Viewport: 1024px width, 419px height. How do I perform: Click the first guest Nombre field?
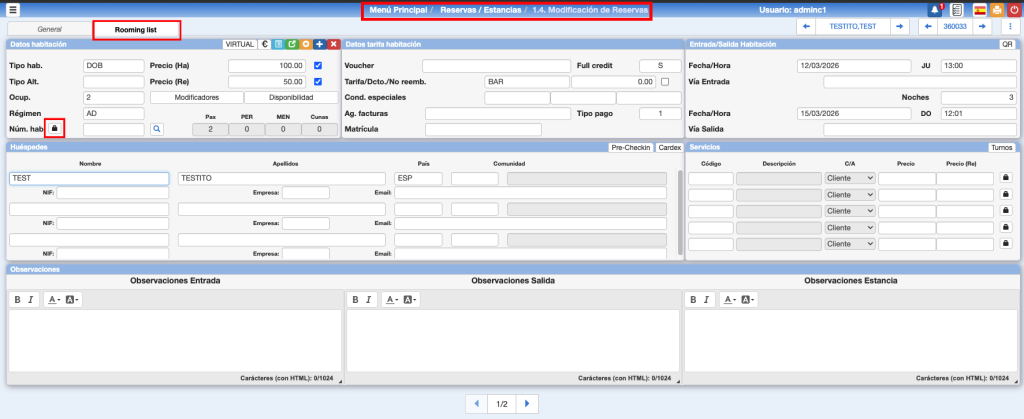tap(89, 178)
